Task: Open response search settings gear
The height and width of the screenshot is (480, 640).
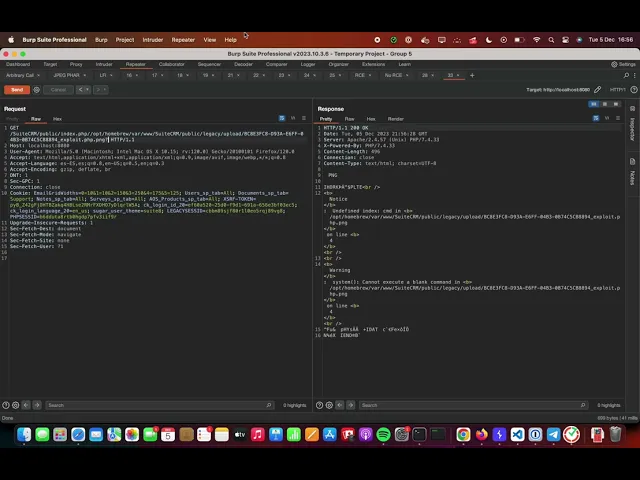Action: pyautogui.click(x=329, y=405)
